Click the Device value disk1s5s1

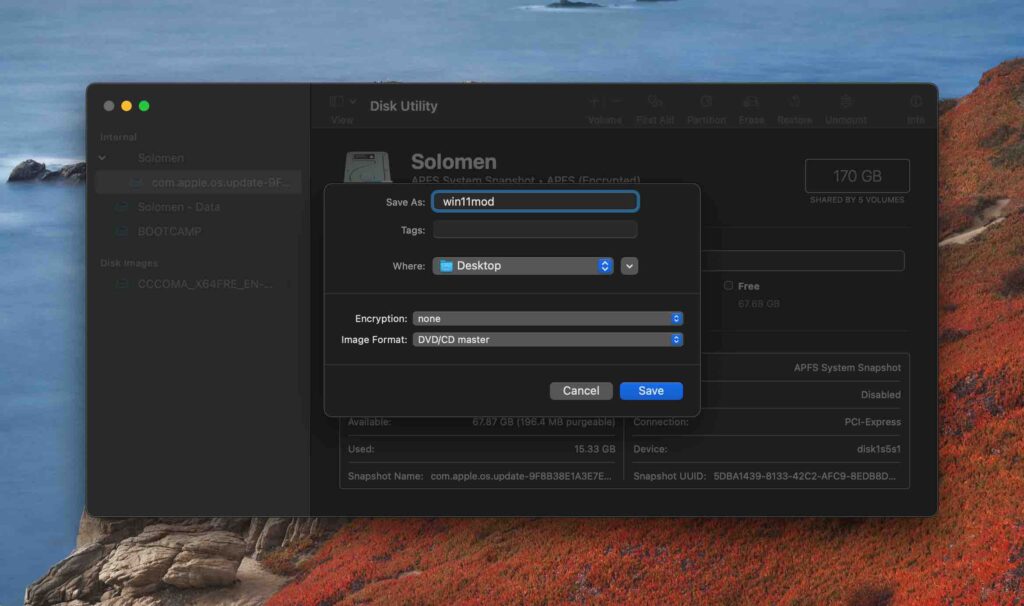click(x=878, y=449)
